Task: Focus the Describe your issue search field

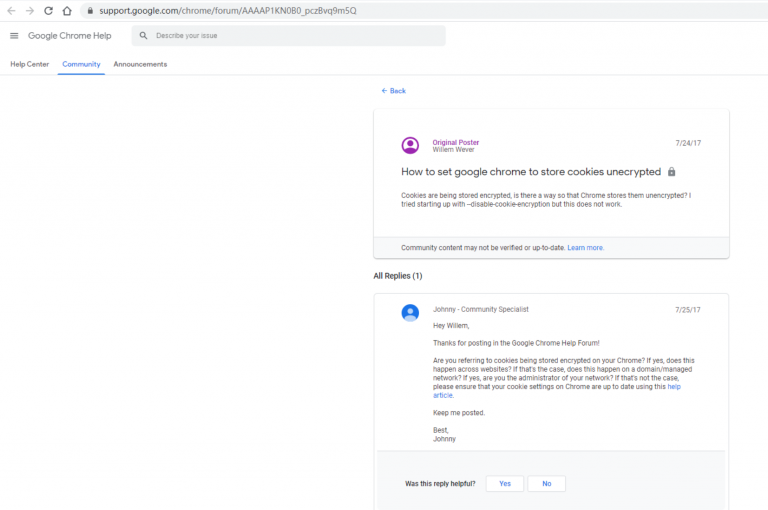Action: 288,36
